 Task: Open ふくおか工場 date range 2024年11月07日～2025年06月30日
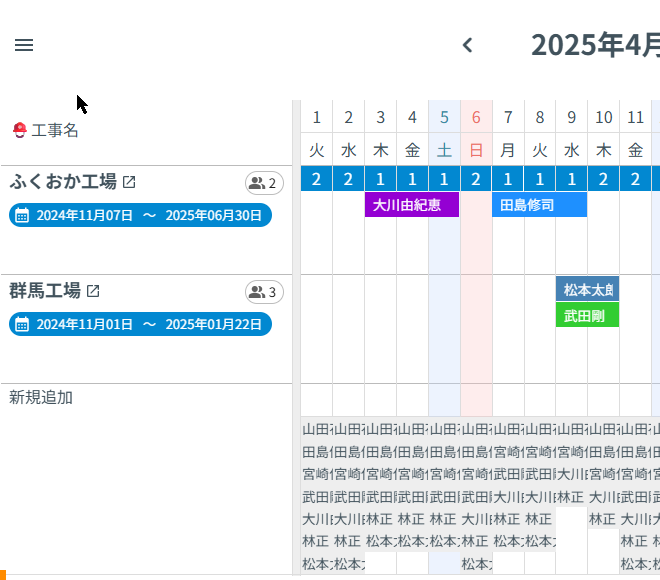click(x=140, y=215)
